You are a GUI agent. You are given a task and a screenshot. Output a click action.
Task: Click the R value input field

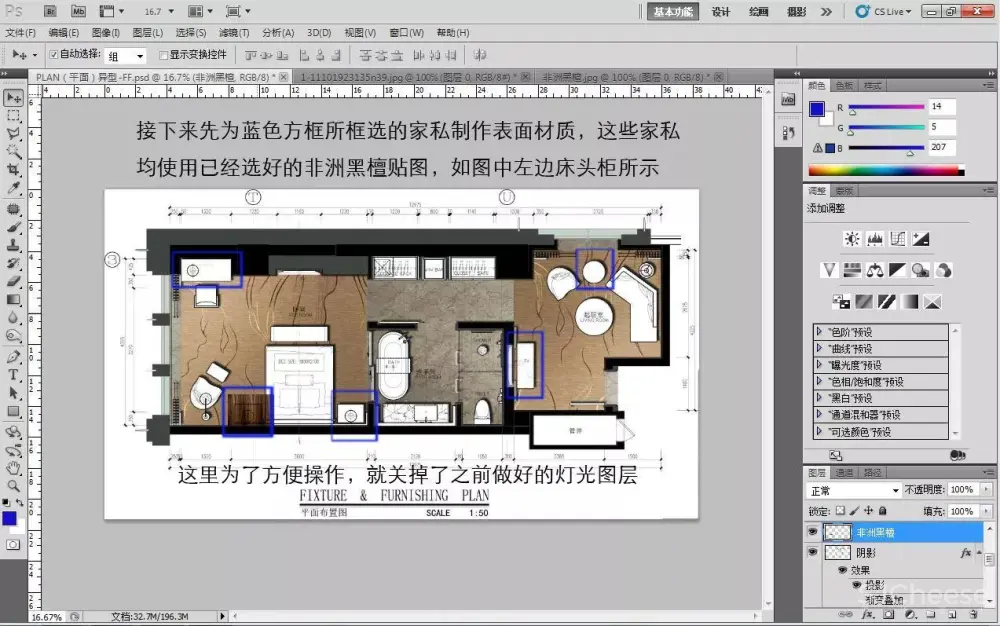click(x=941, y=106)
